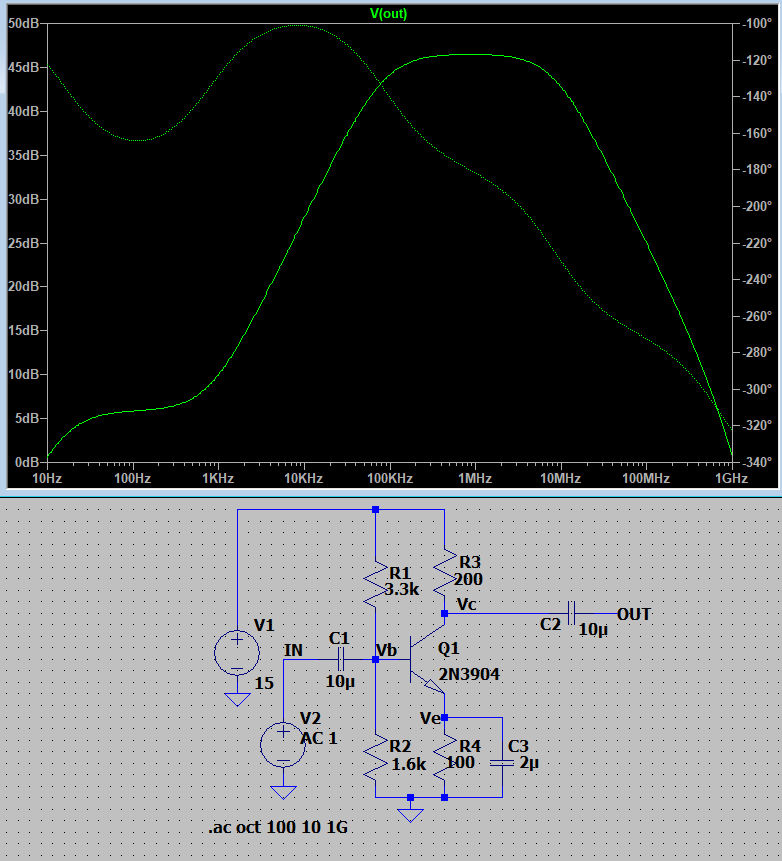Image resolution: width=782 pixels, height=861 pixels.
Task: Click the 2N3904 transistor model text
Action: pos(467,675)
